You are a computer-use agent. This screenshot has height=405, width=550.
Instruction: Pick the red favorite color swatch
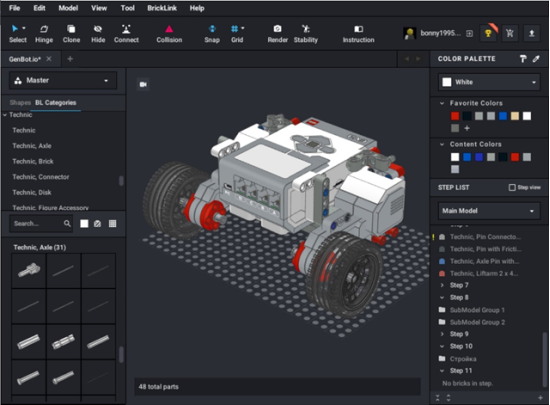click(455, 116)
